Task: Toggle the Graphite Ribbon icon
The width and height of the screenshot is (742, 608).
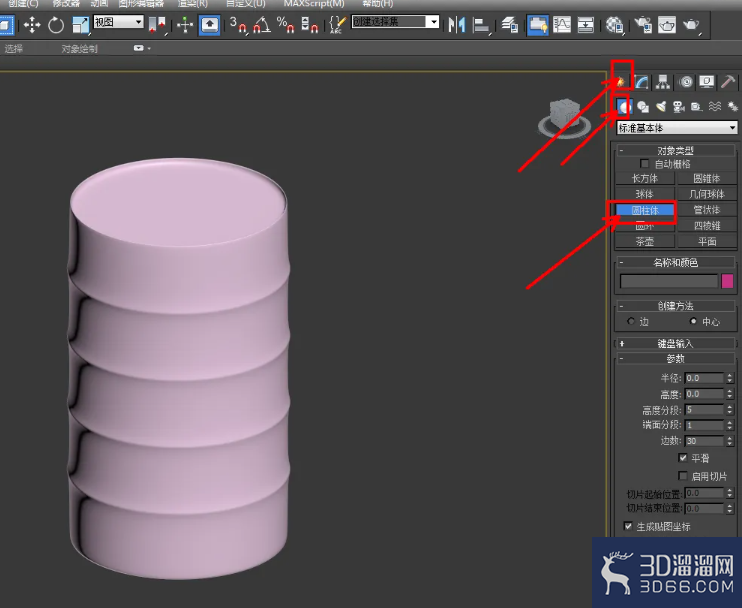Action: (x=538, y=25)
